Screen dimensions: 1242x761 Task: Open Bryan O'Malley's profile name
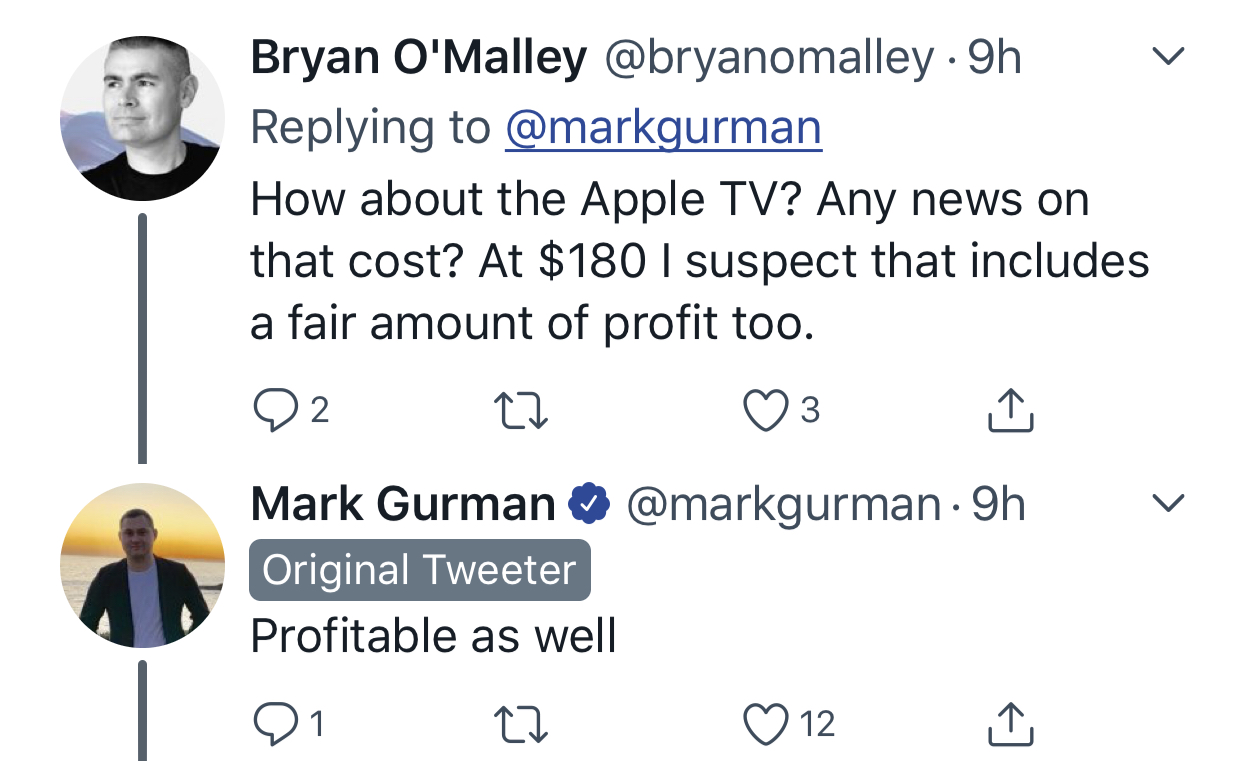pyautogui.click(x=418, y=58)
